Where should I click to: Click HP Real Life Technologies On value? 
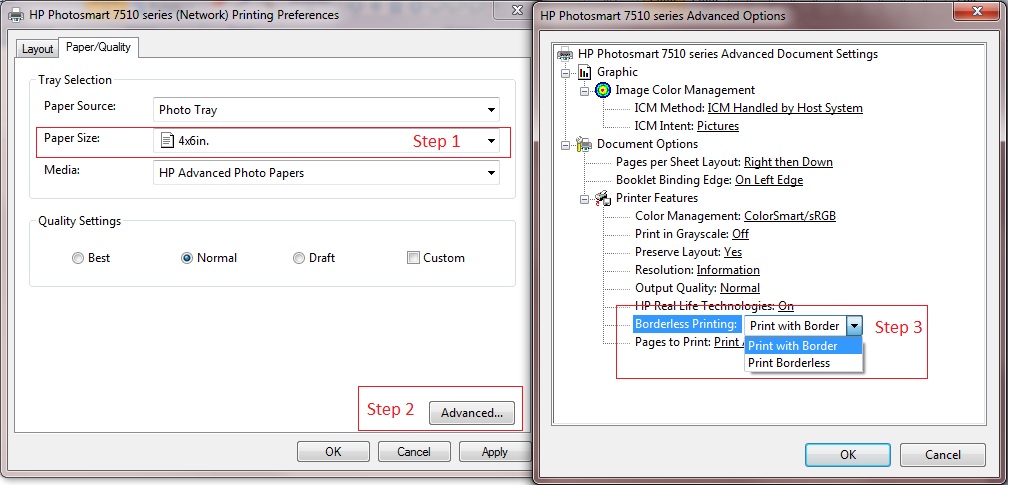tap(786, 306)
